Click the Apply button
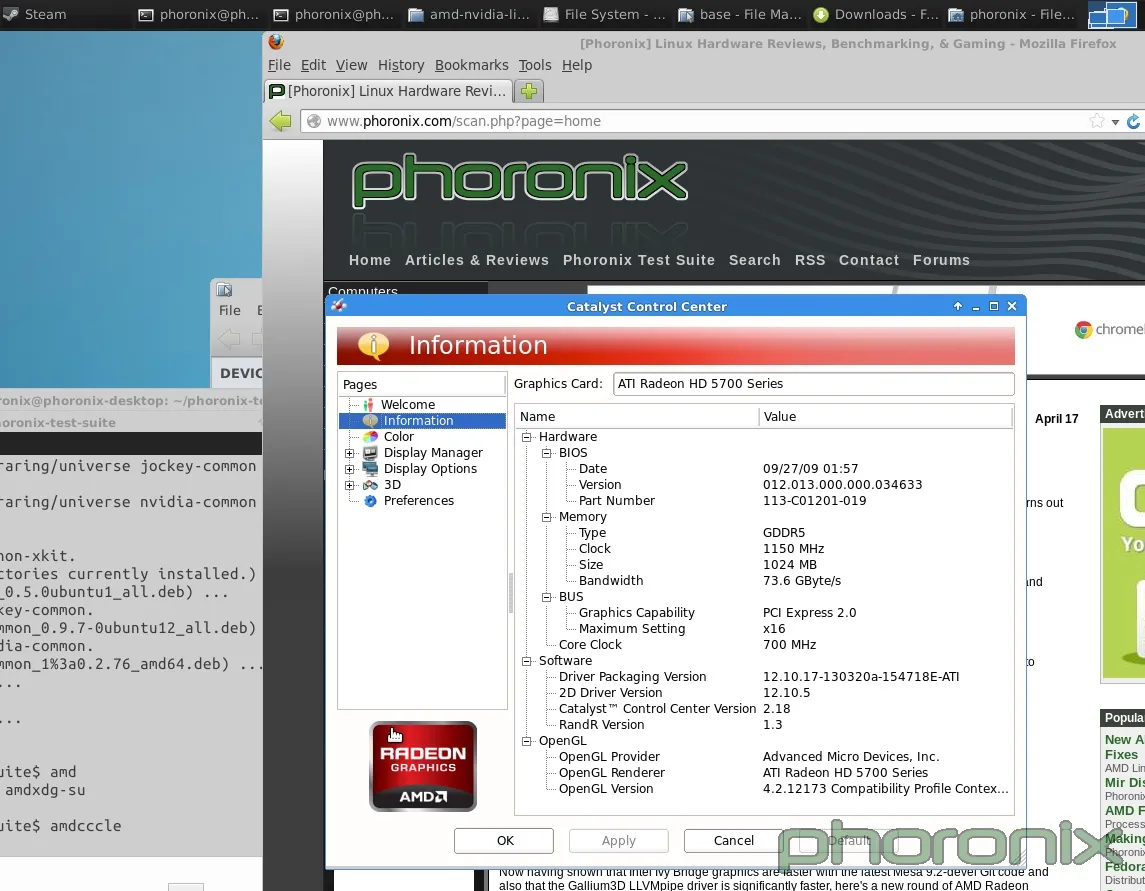 619,841
